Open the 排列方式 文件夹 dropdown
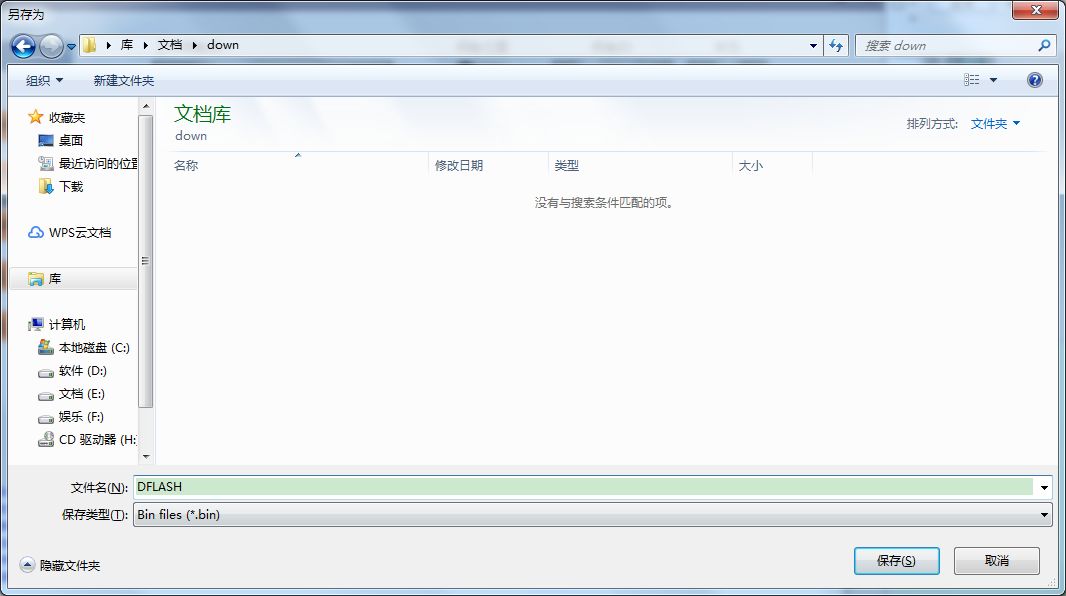The image size is (1066, 596). point(995,124)
